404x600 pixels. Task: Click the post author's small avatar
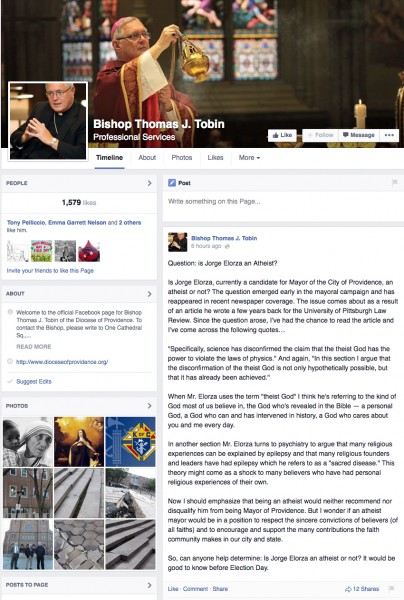pyautogui.click(x=178, y=242)
